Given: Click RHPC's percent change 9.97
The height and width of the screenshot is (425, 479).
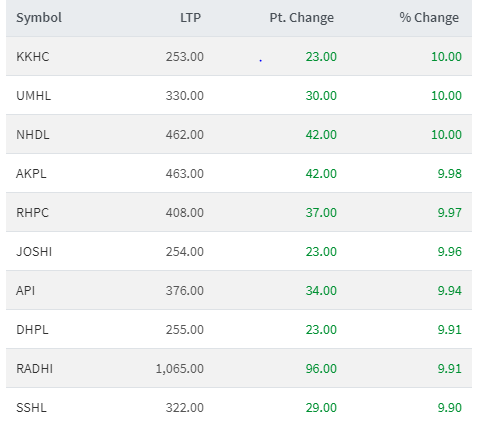Looking at the screenshot, I should pyautogui.click(x=449, y=212).
